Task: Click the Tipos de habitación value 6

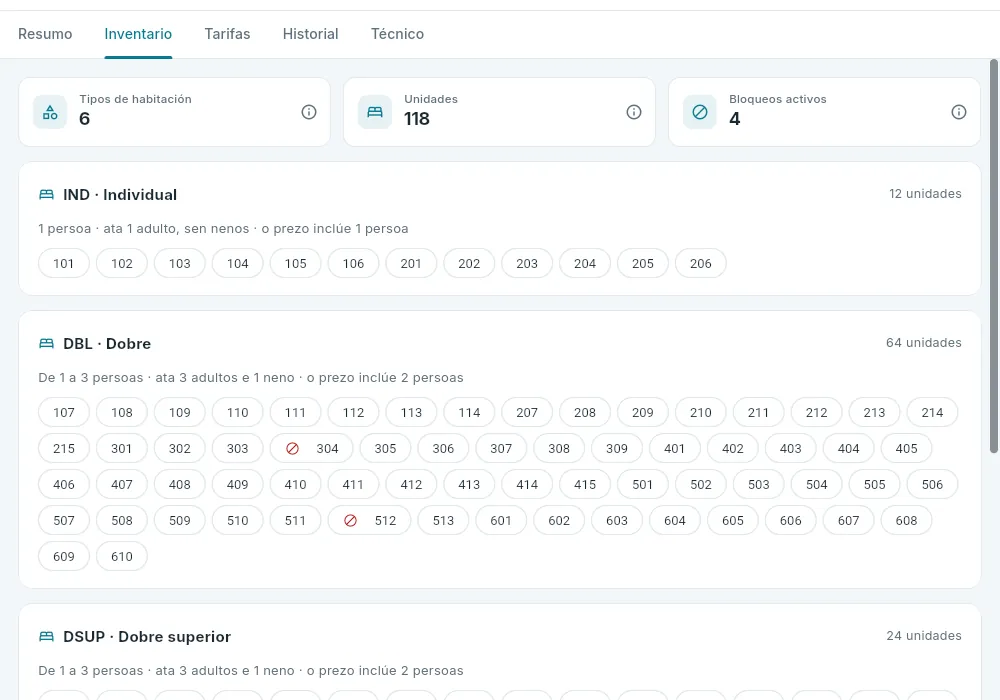Action: tap(84, 119)
